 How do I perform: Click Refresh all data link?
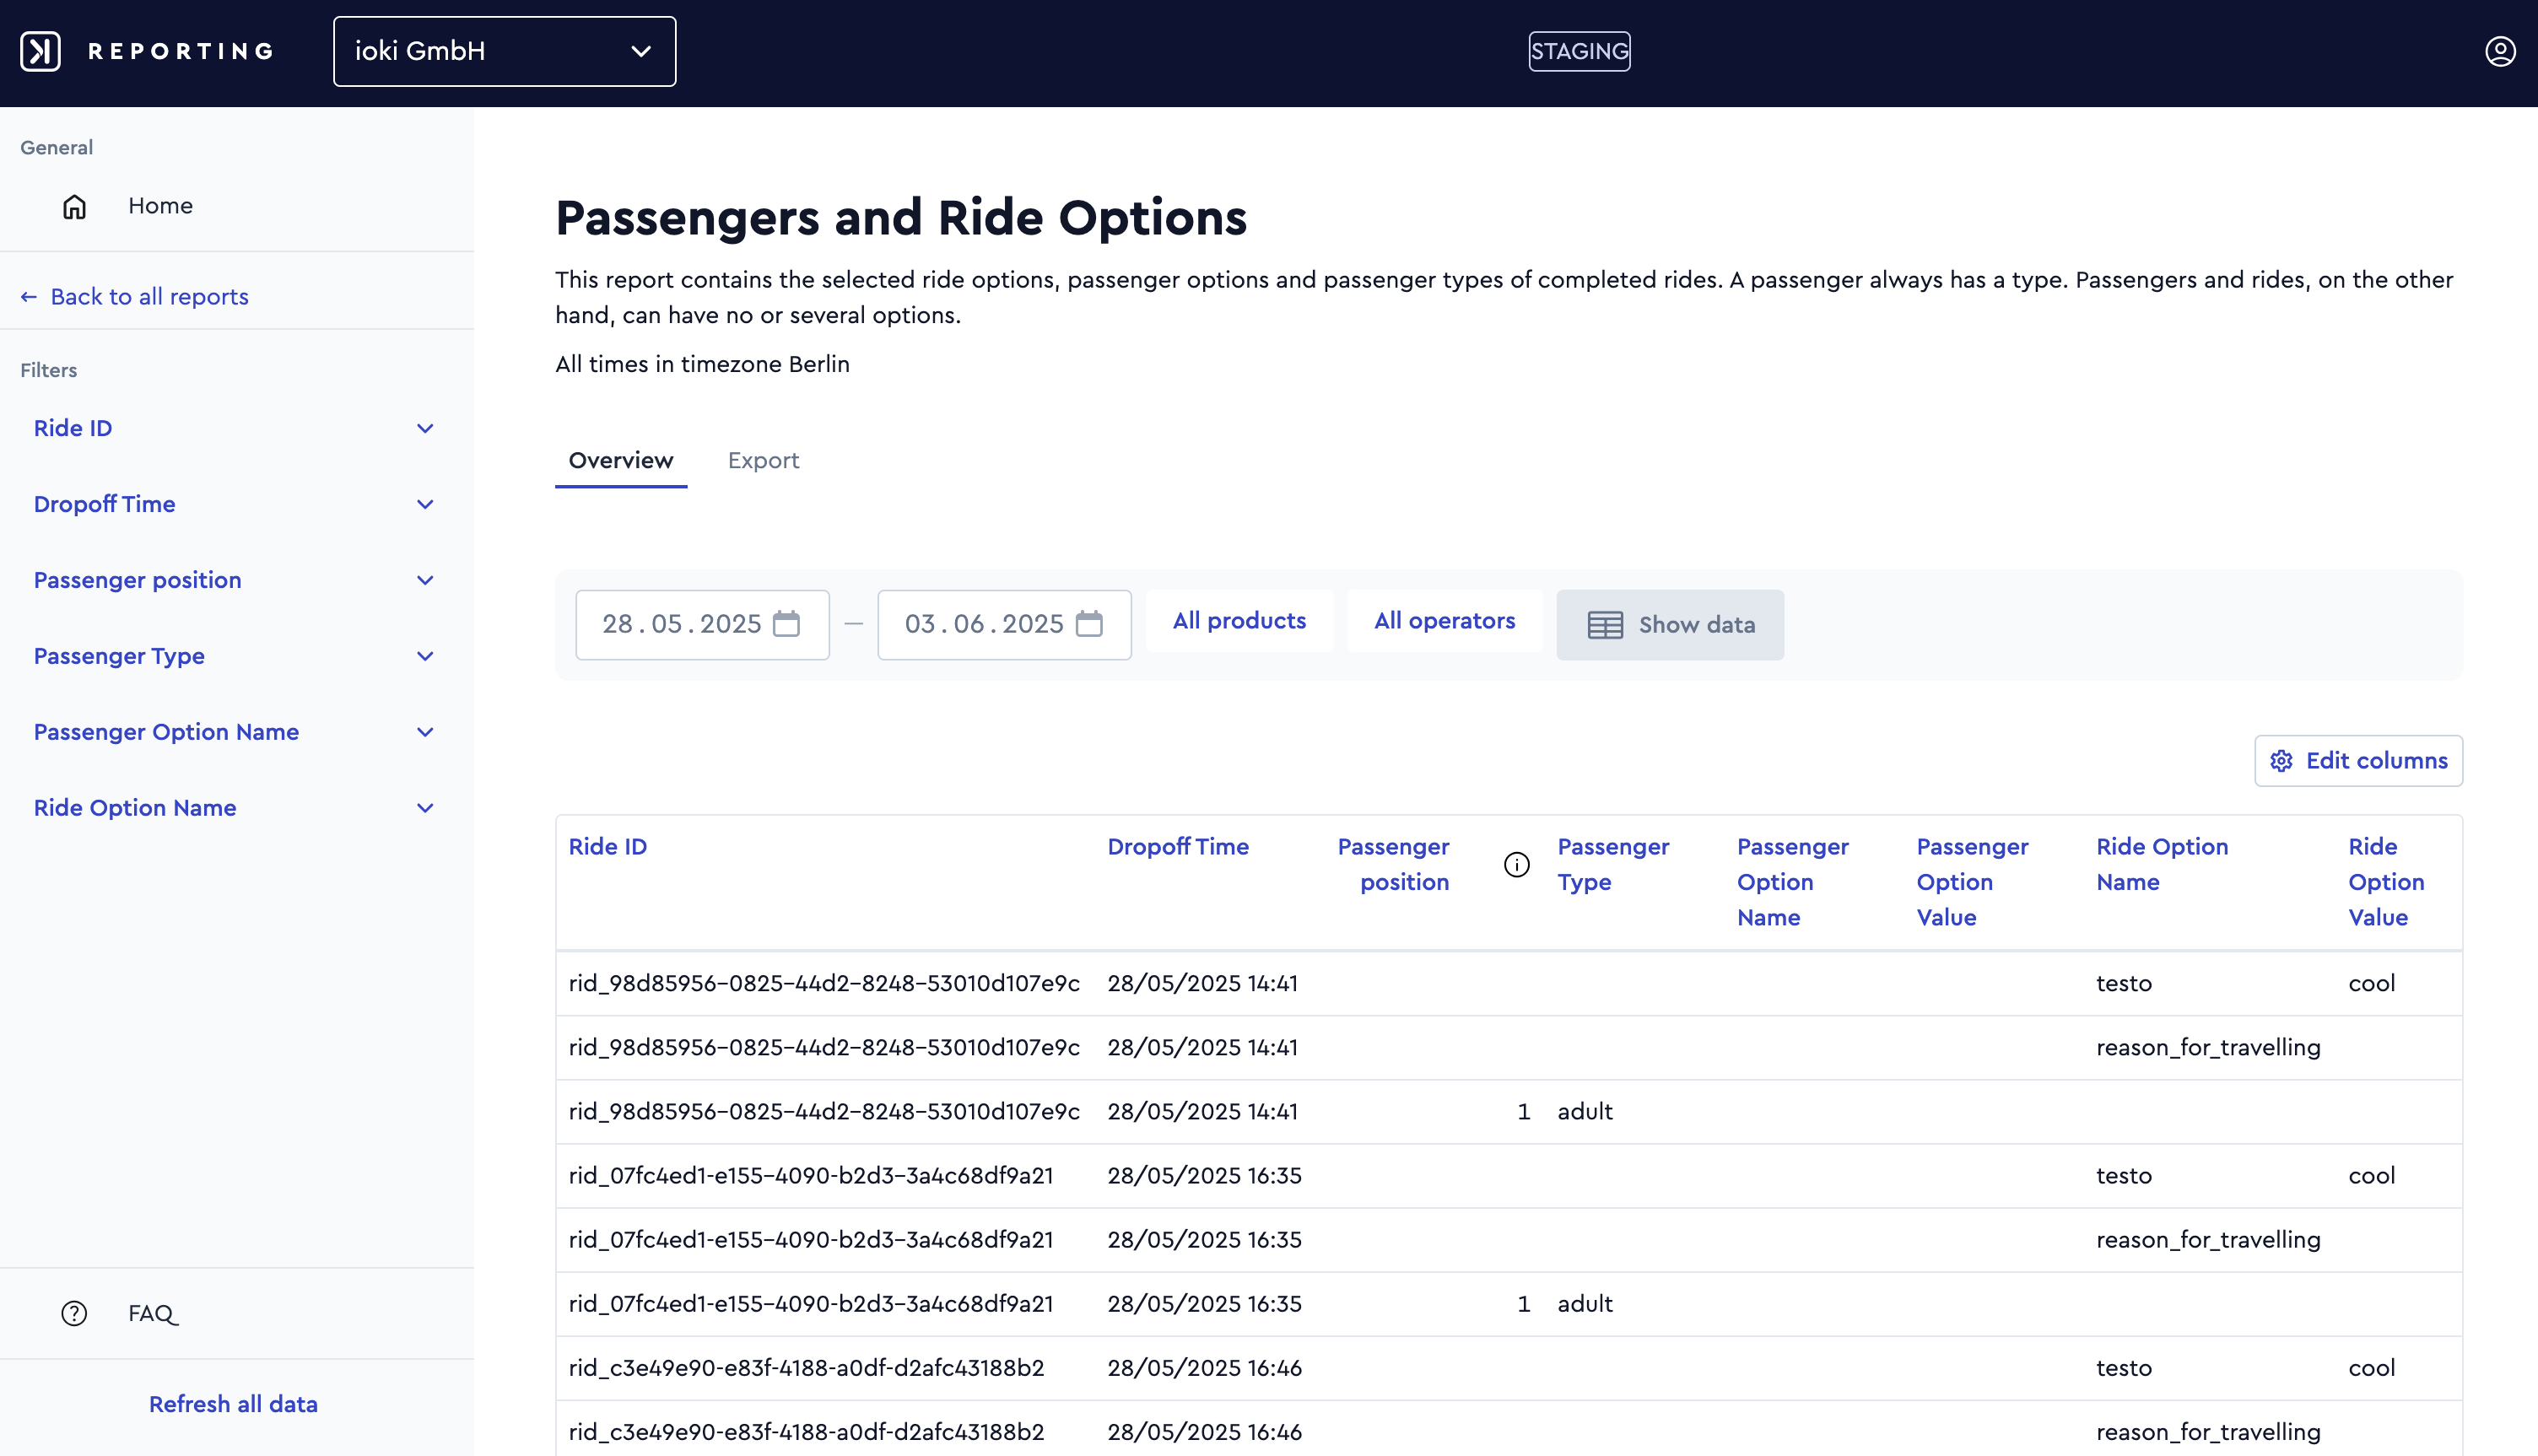(x=233, y=1404)
